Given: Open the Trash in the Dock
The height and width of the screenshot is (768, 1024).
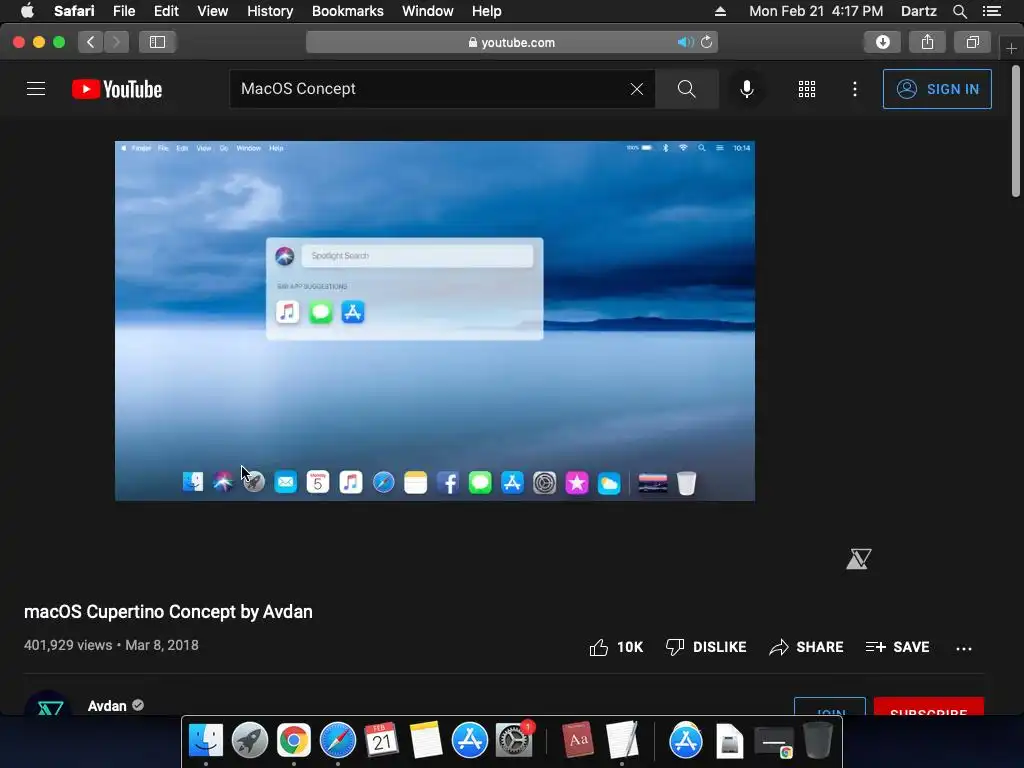Looking at the screenshot, I should tap(818, 740).
